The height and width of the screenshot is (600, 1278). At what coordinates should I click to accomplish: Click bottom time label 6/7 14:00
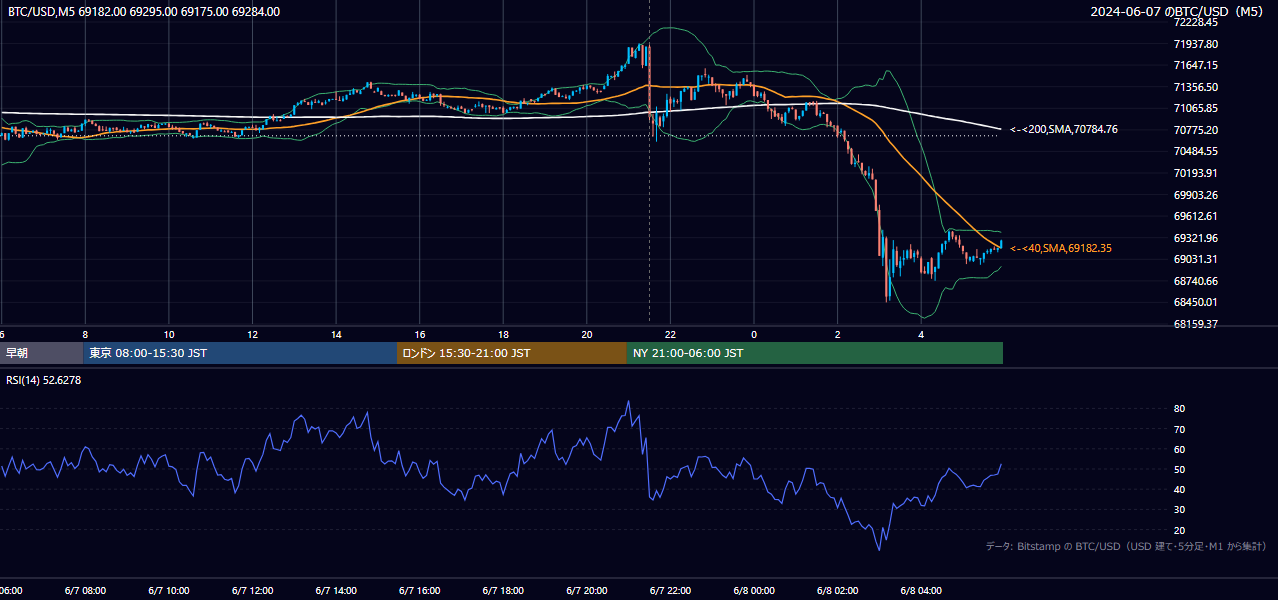336,591
